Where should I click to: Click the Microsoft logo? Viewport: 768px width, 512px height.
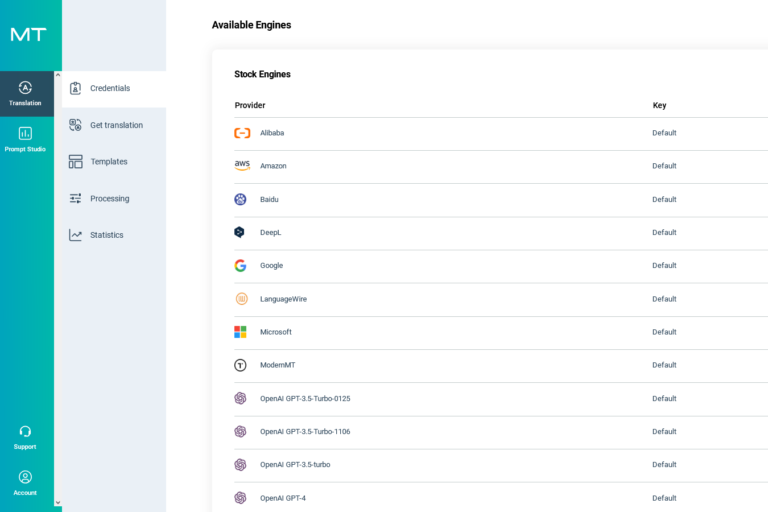pos(240,332)
